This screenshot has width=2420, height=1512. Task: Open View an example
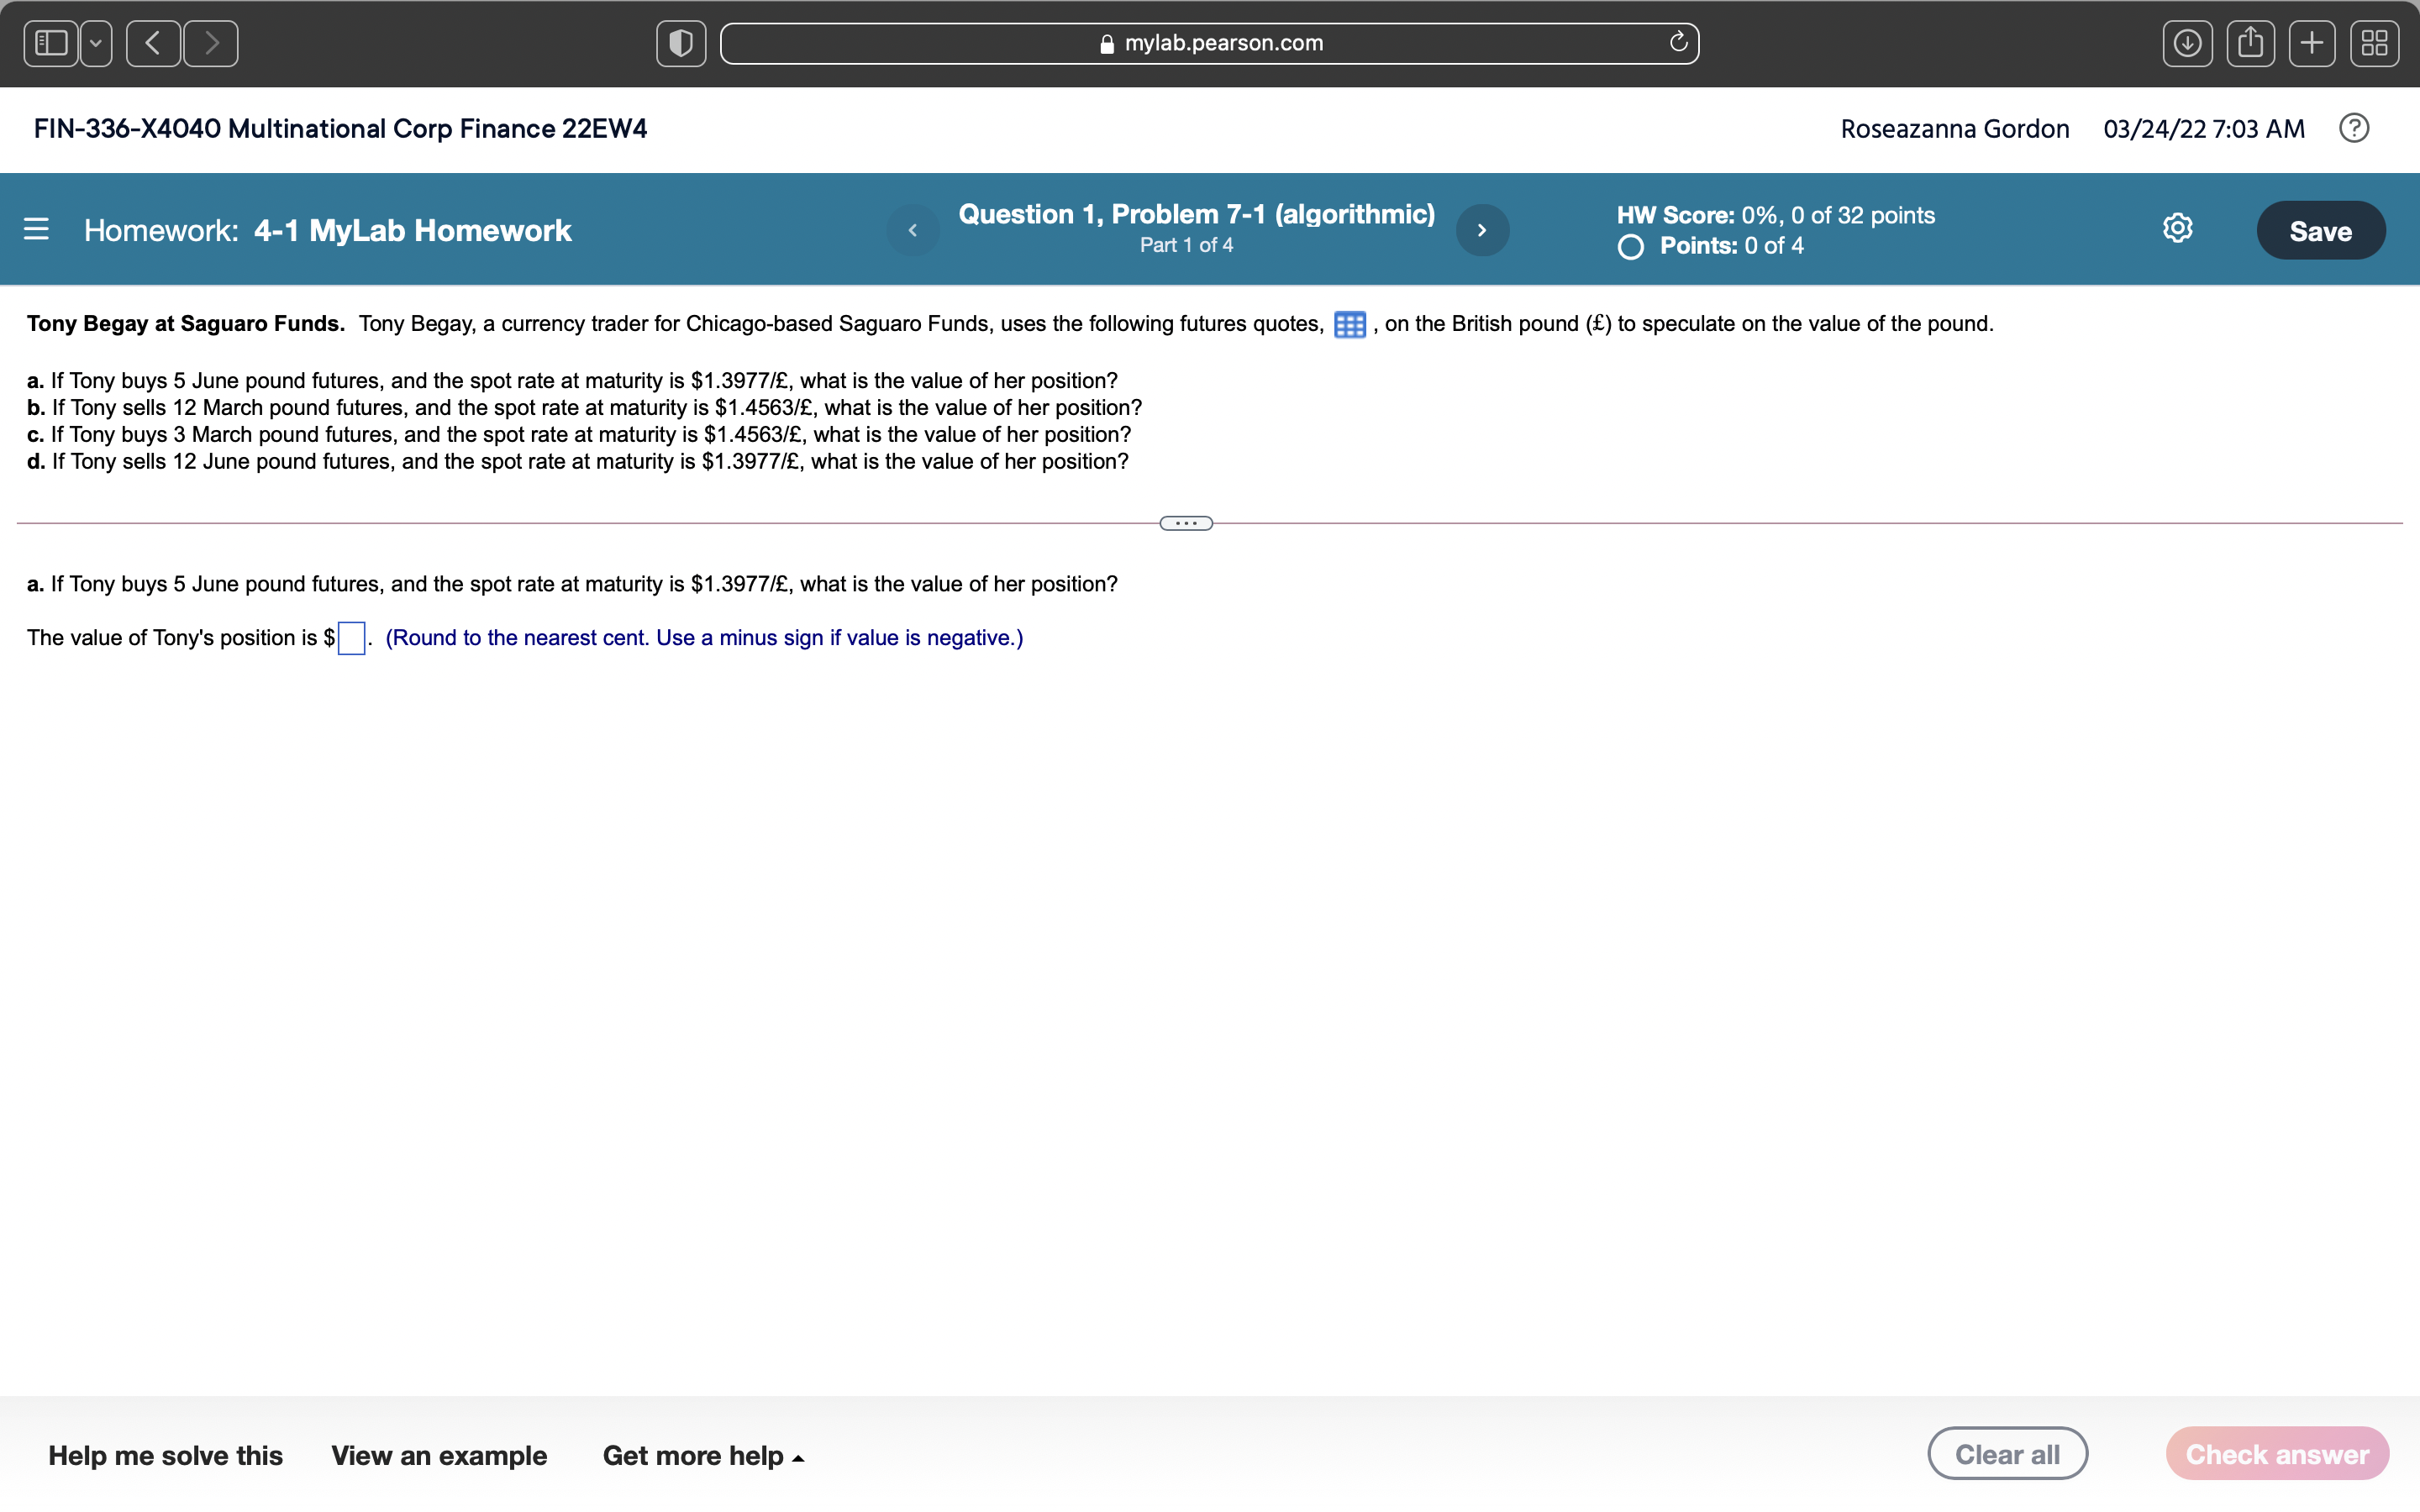(x=439, y=1455)
